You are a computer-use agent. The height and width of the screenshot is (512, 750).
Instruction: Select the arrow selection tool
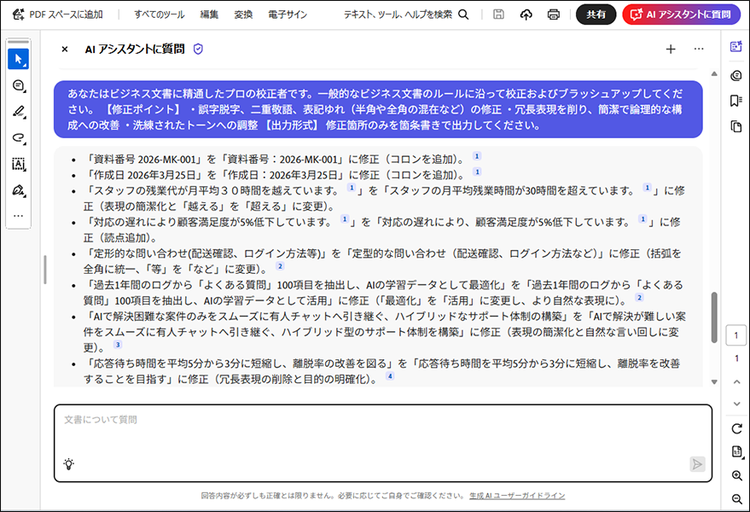18,59
